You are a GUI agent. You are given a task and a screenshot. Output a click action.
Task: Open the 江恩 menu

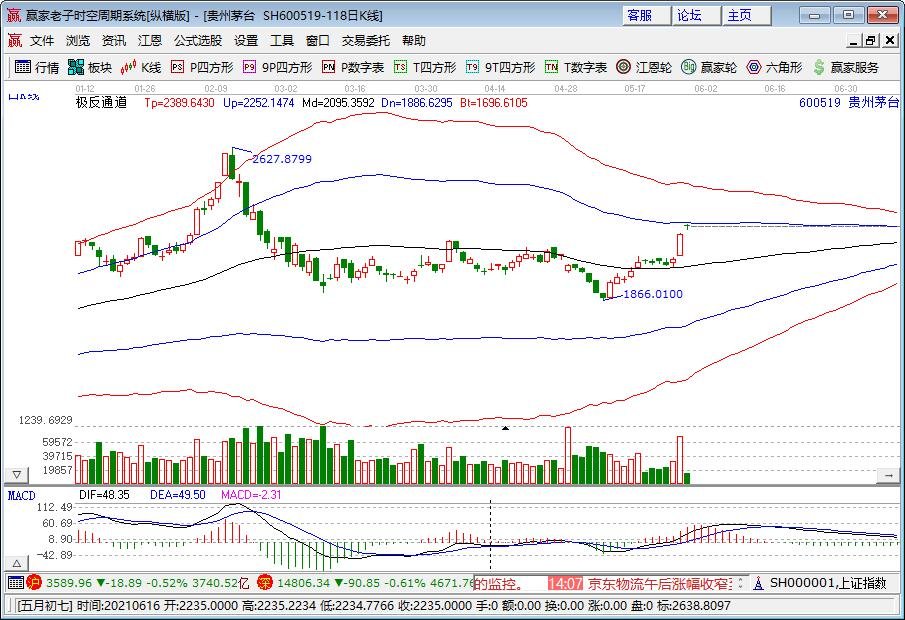149,40
